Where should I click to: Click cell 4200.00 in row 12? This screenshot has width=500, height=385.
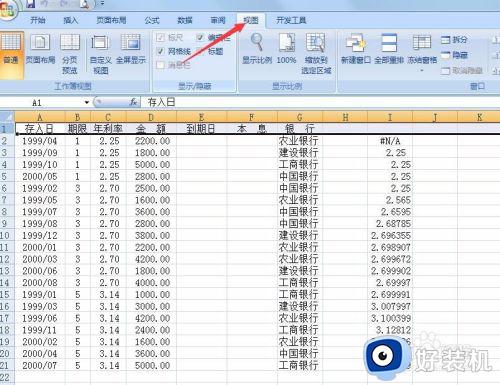tap(151, 259)
